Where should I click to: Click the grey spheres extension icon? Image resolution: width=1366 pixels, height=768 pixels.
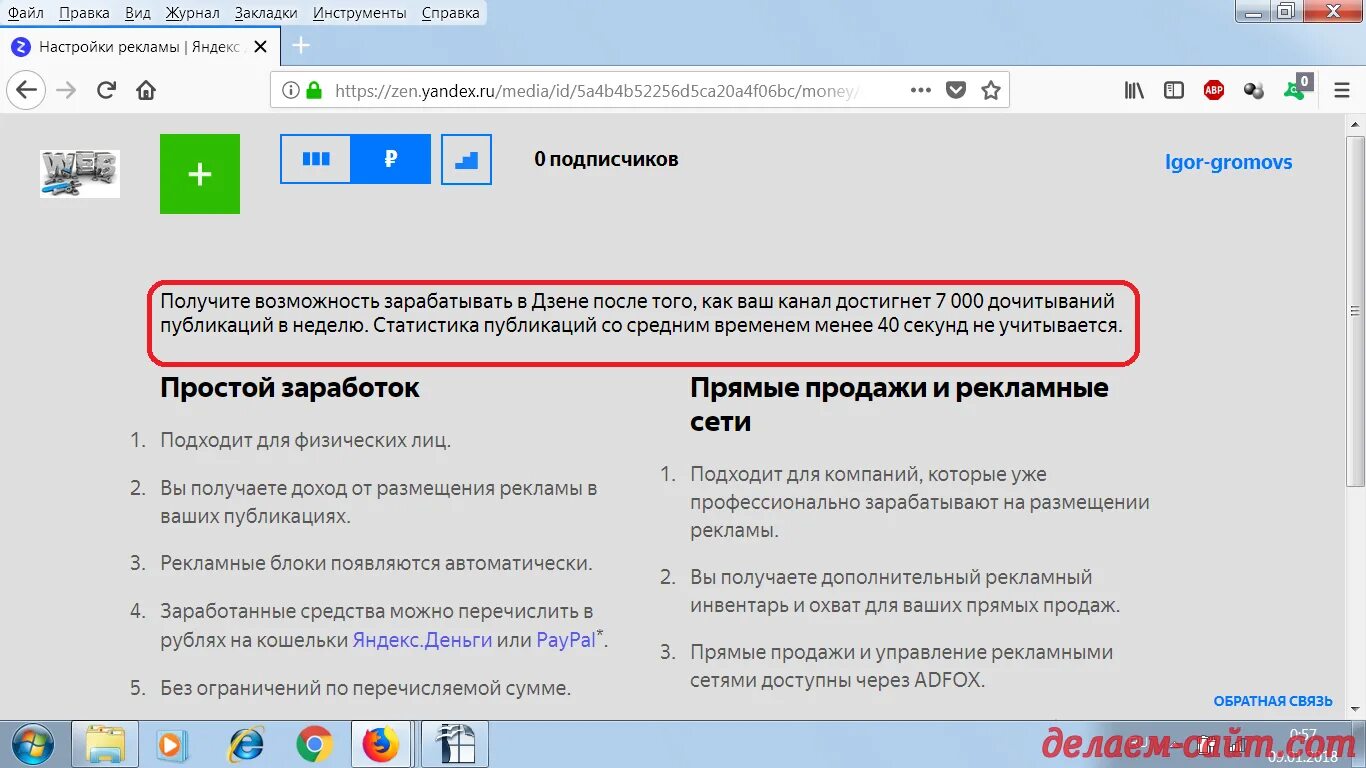pyautogui.click(x=1254, y=90)
